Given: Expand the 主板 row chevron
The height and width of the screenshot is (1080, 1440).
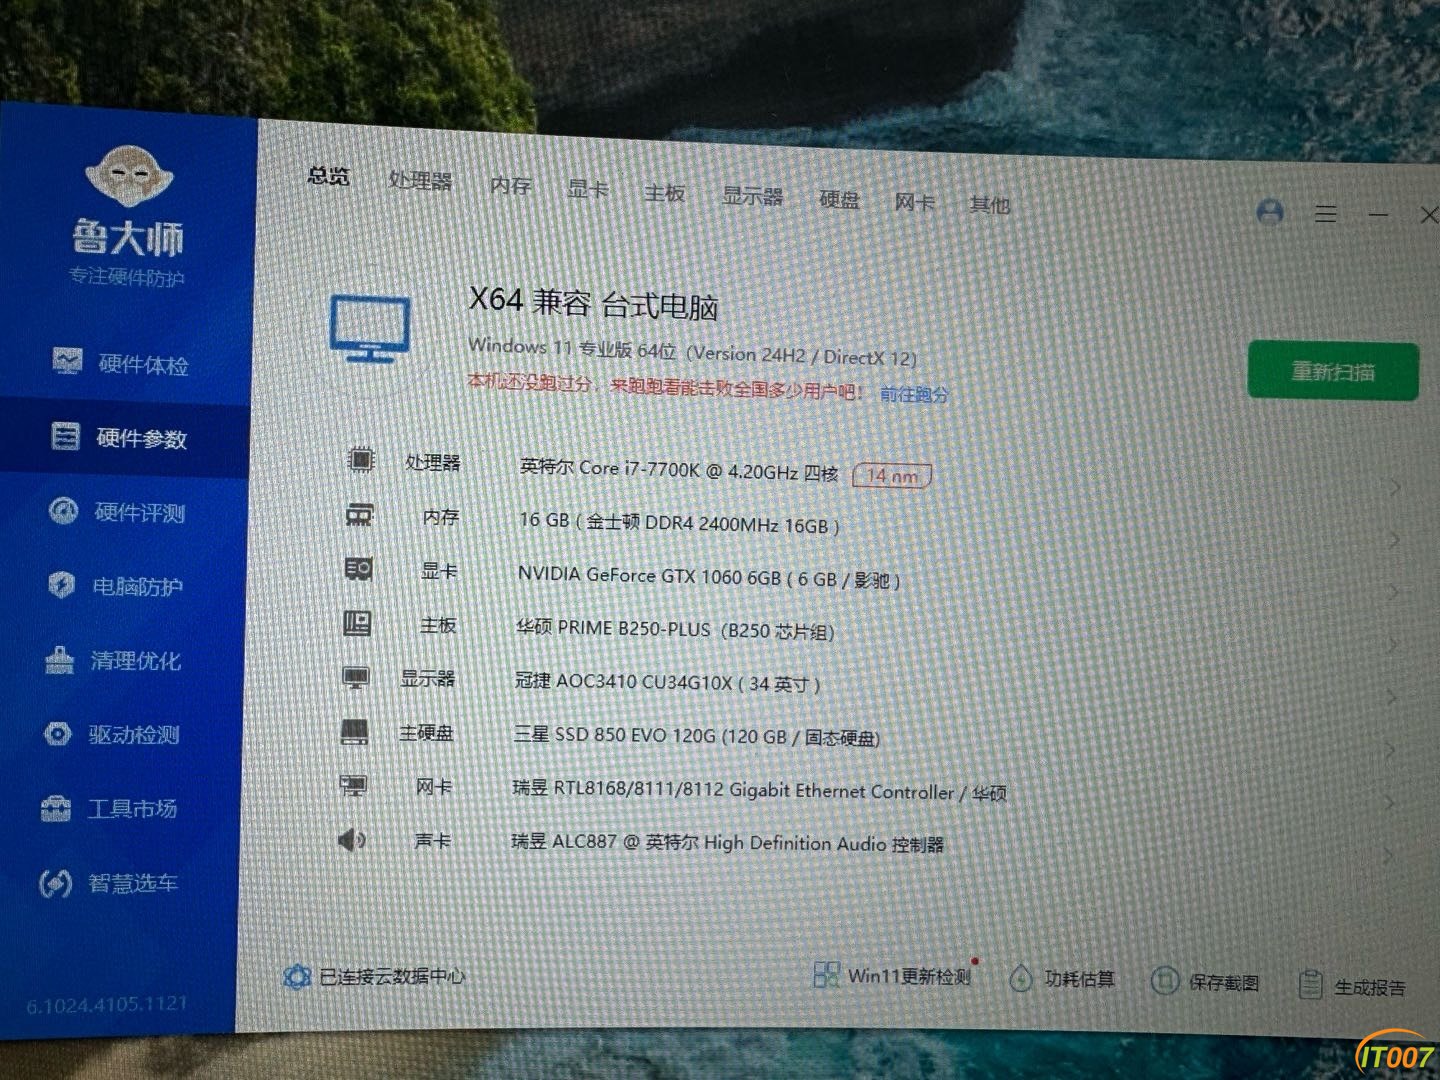Looking at the screenshot, I should (x=1393, y=646).
